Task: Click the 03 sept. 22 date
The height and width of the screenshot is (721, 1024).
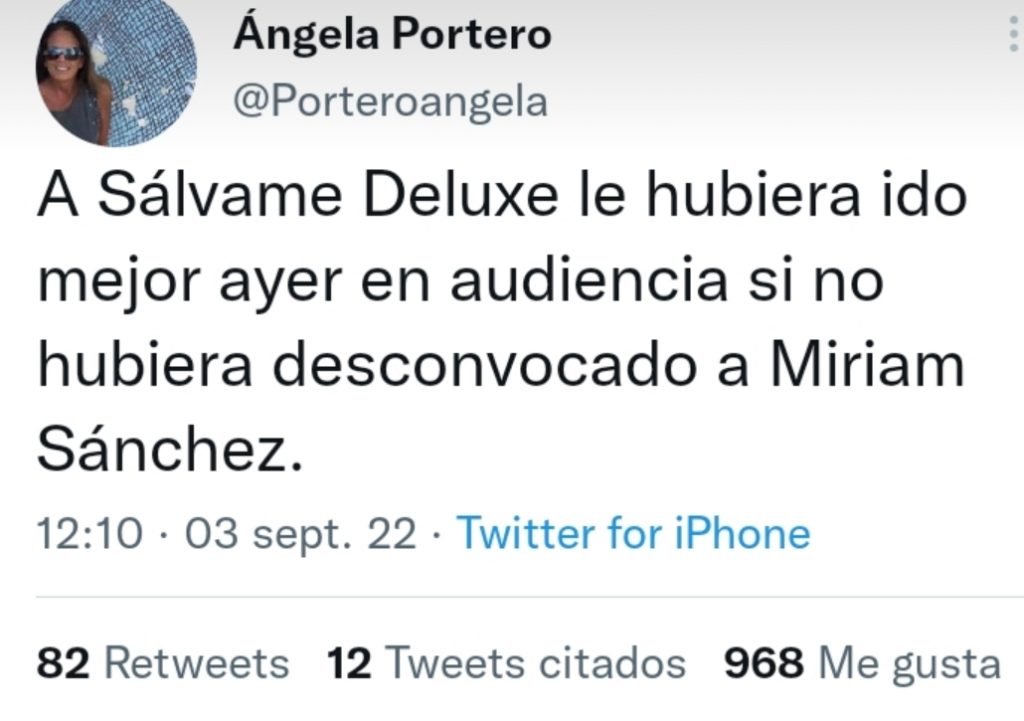Action: coord(300,534)
